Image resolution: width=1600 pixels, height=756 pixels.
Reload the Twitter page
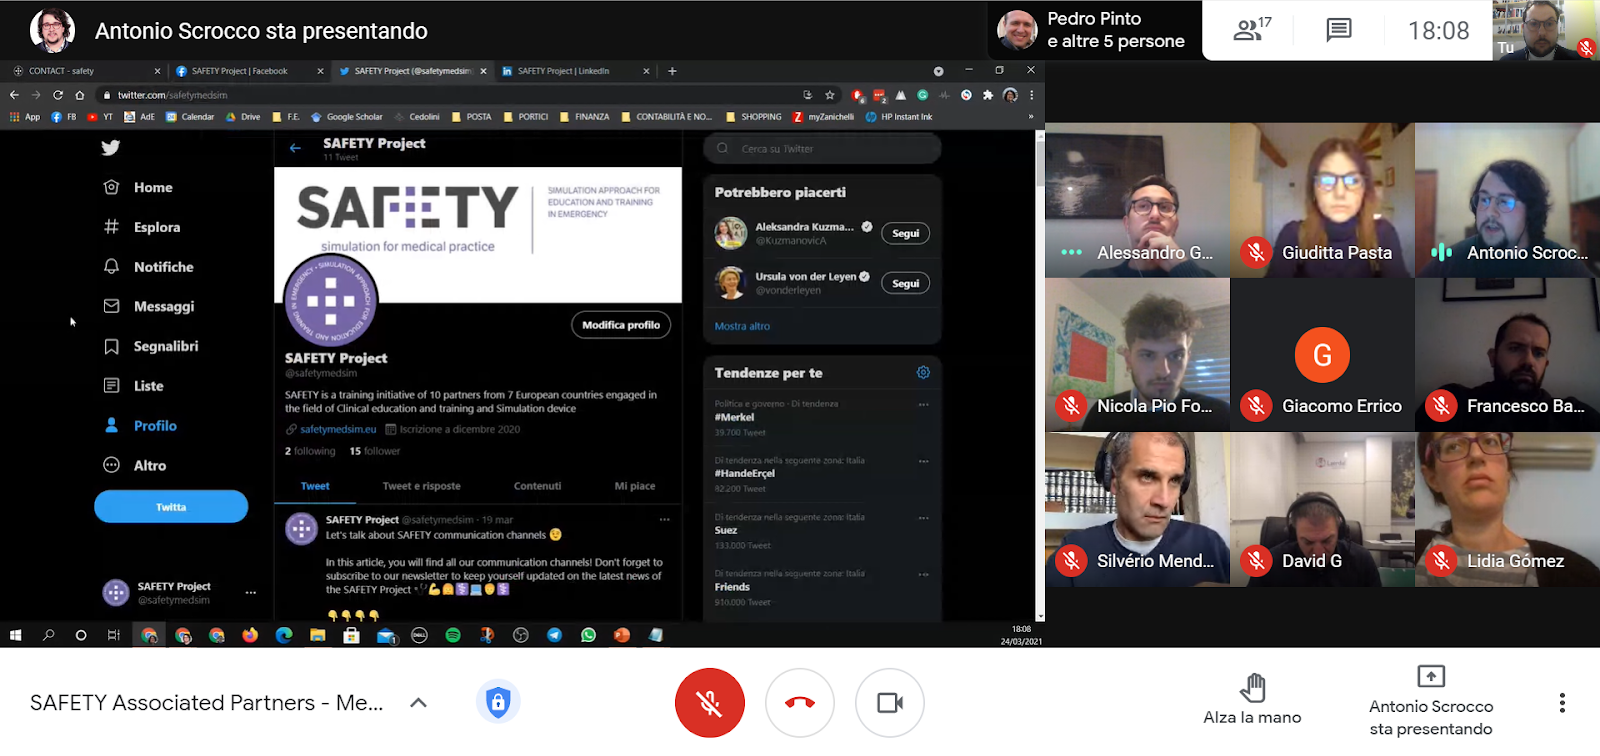58,95
